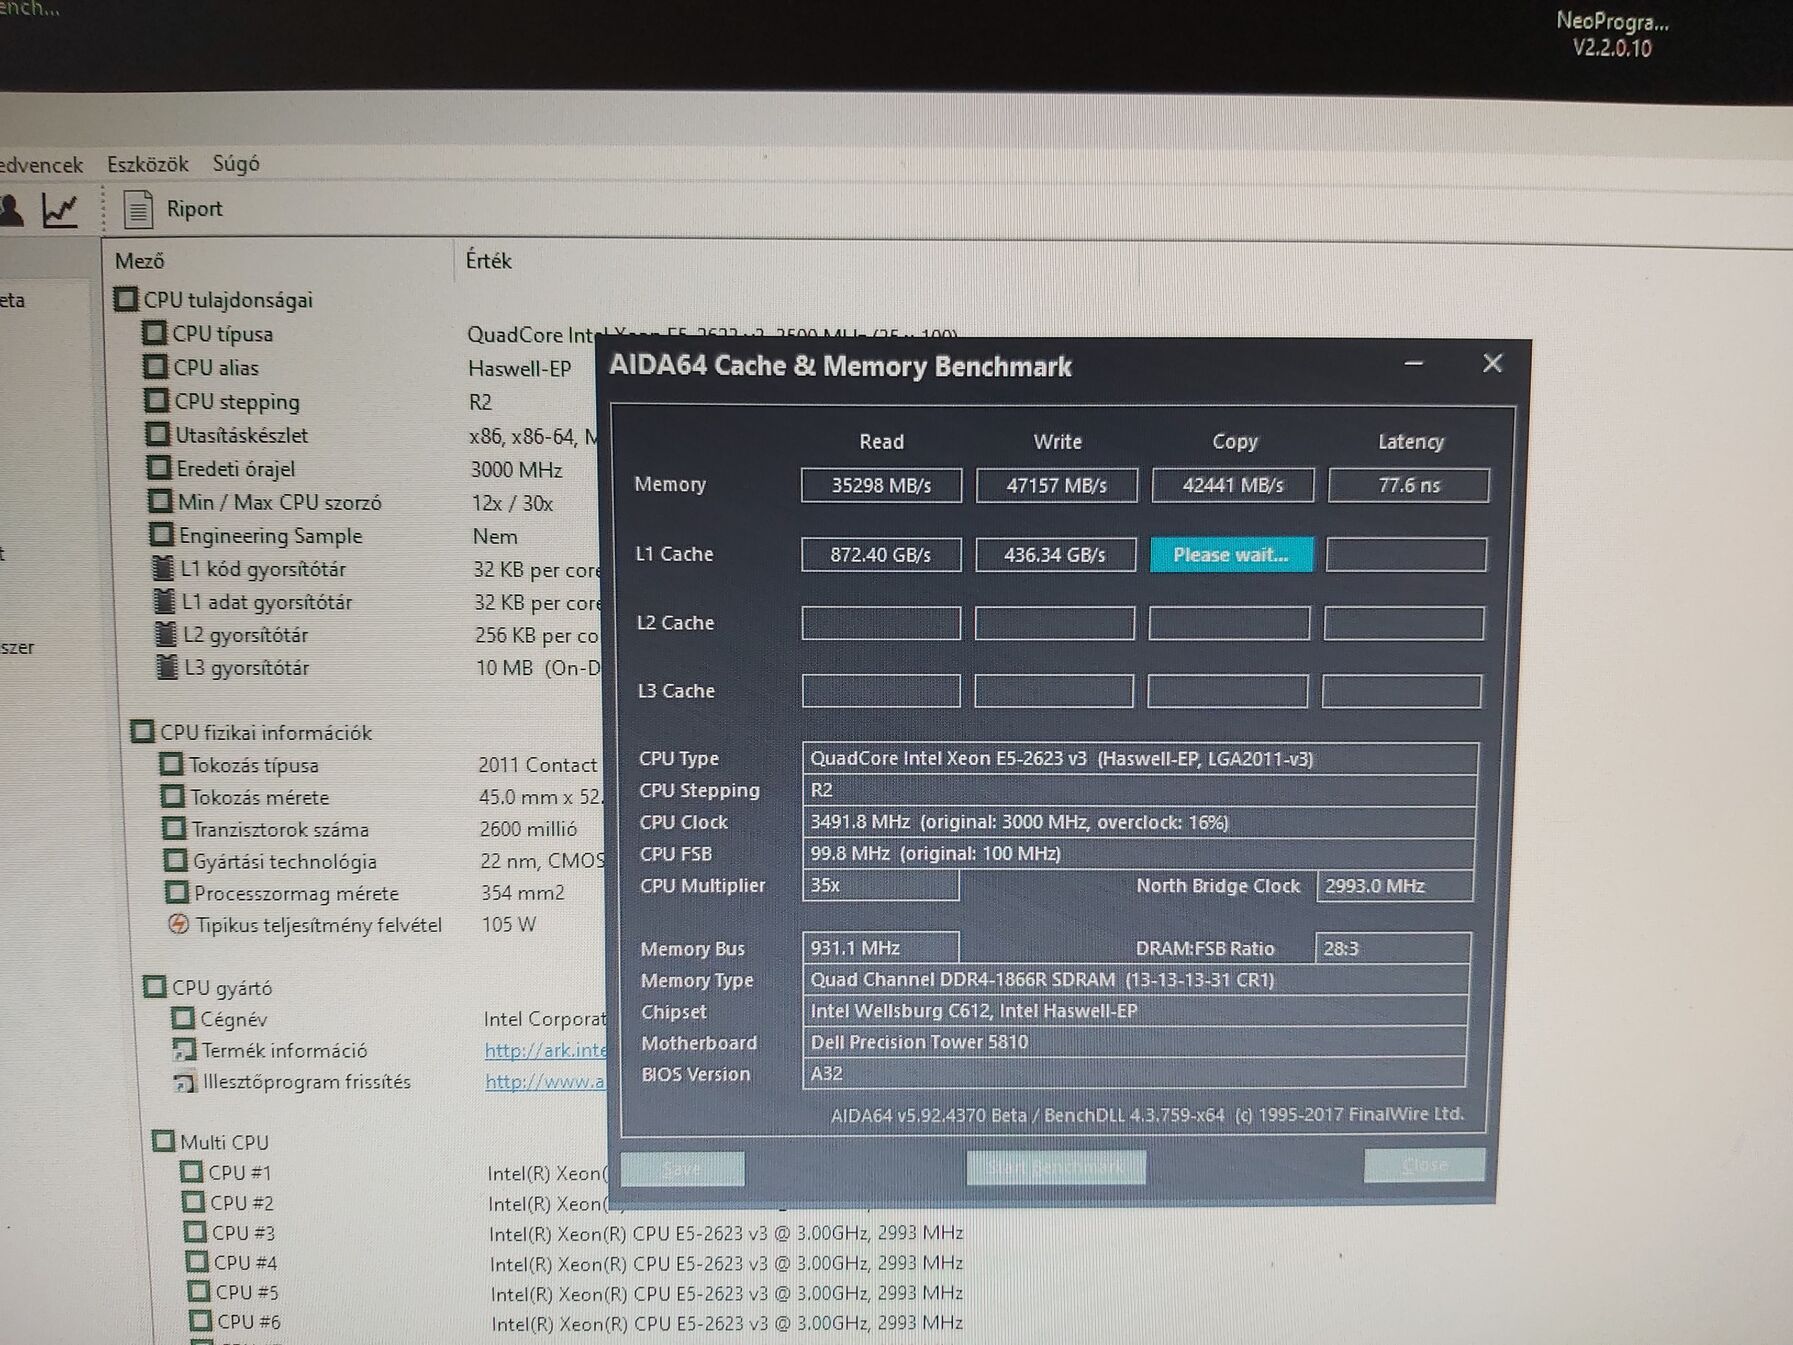Click the Gyártási technológia row icon

pos(175,860)
